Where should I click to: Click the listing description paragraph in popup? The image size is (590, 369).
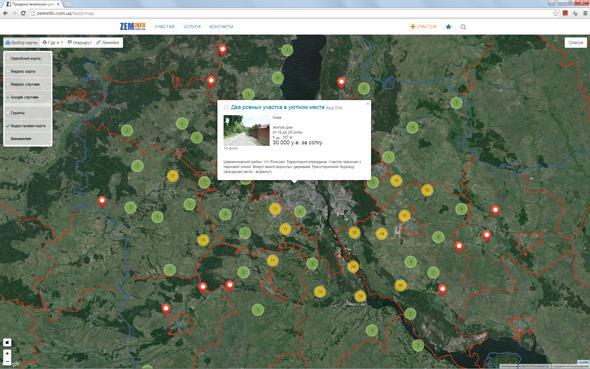292,166
